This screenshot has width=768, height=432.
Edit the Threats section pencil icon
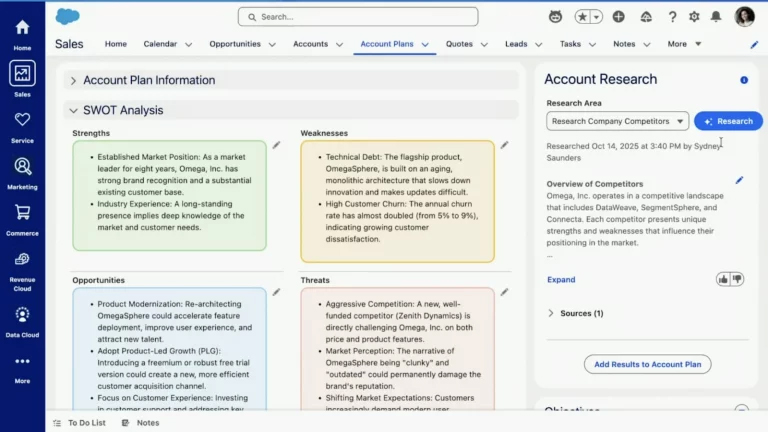click(504, 292)
